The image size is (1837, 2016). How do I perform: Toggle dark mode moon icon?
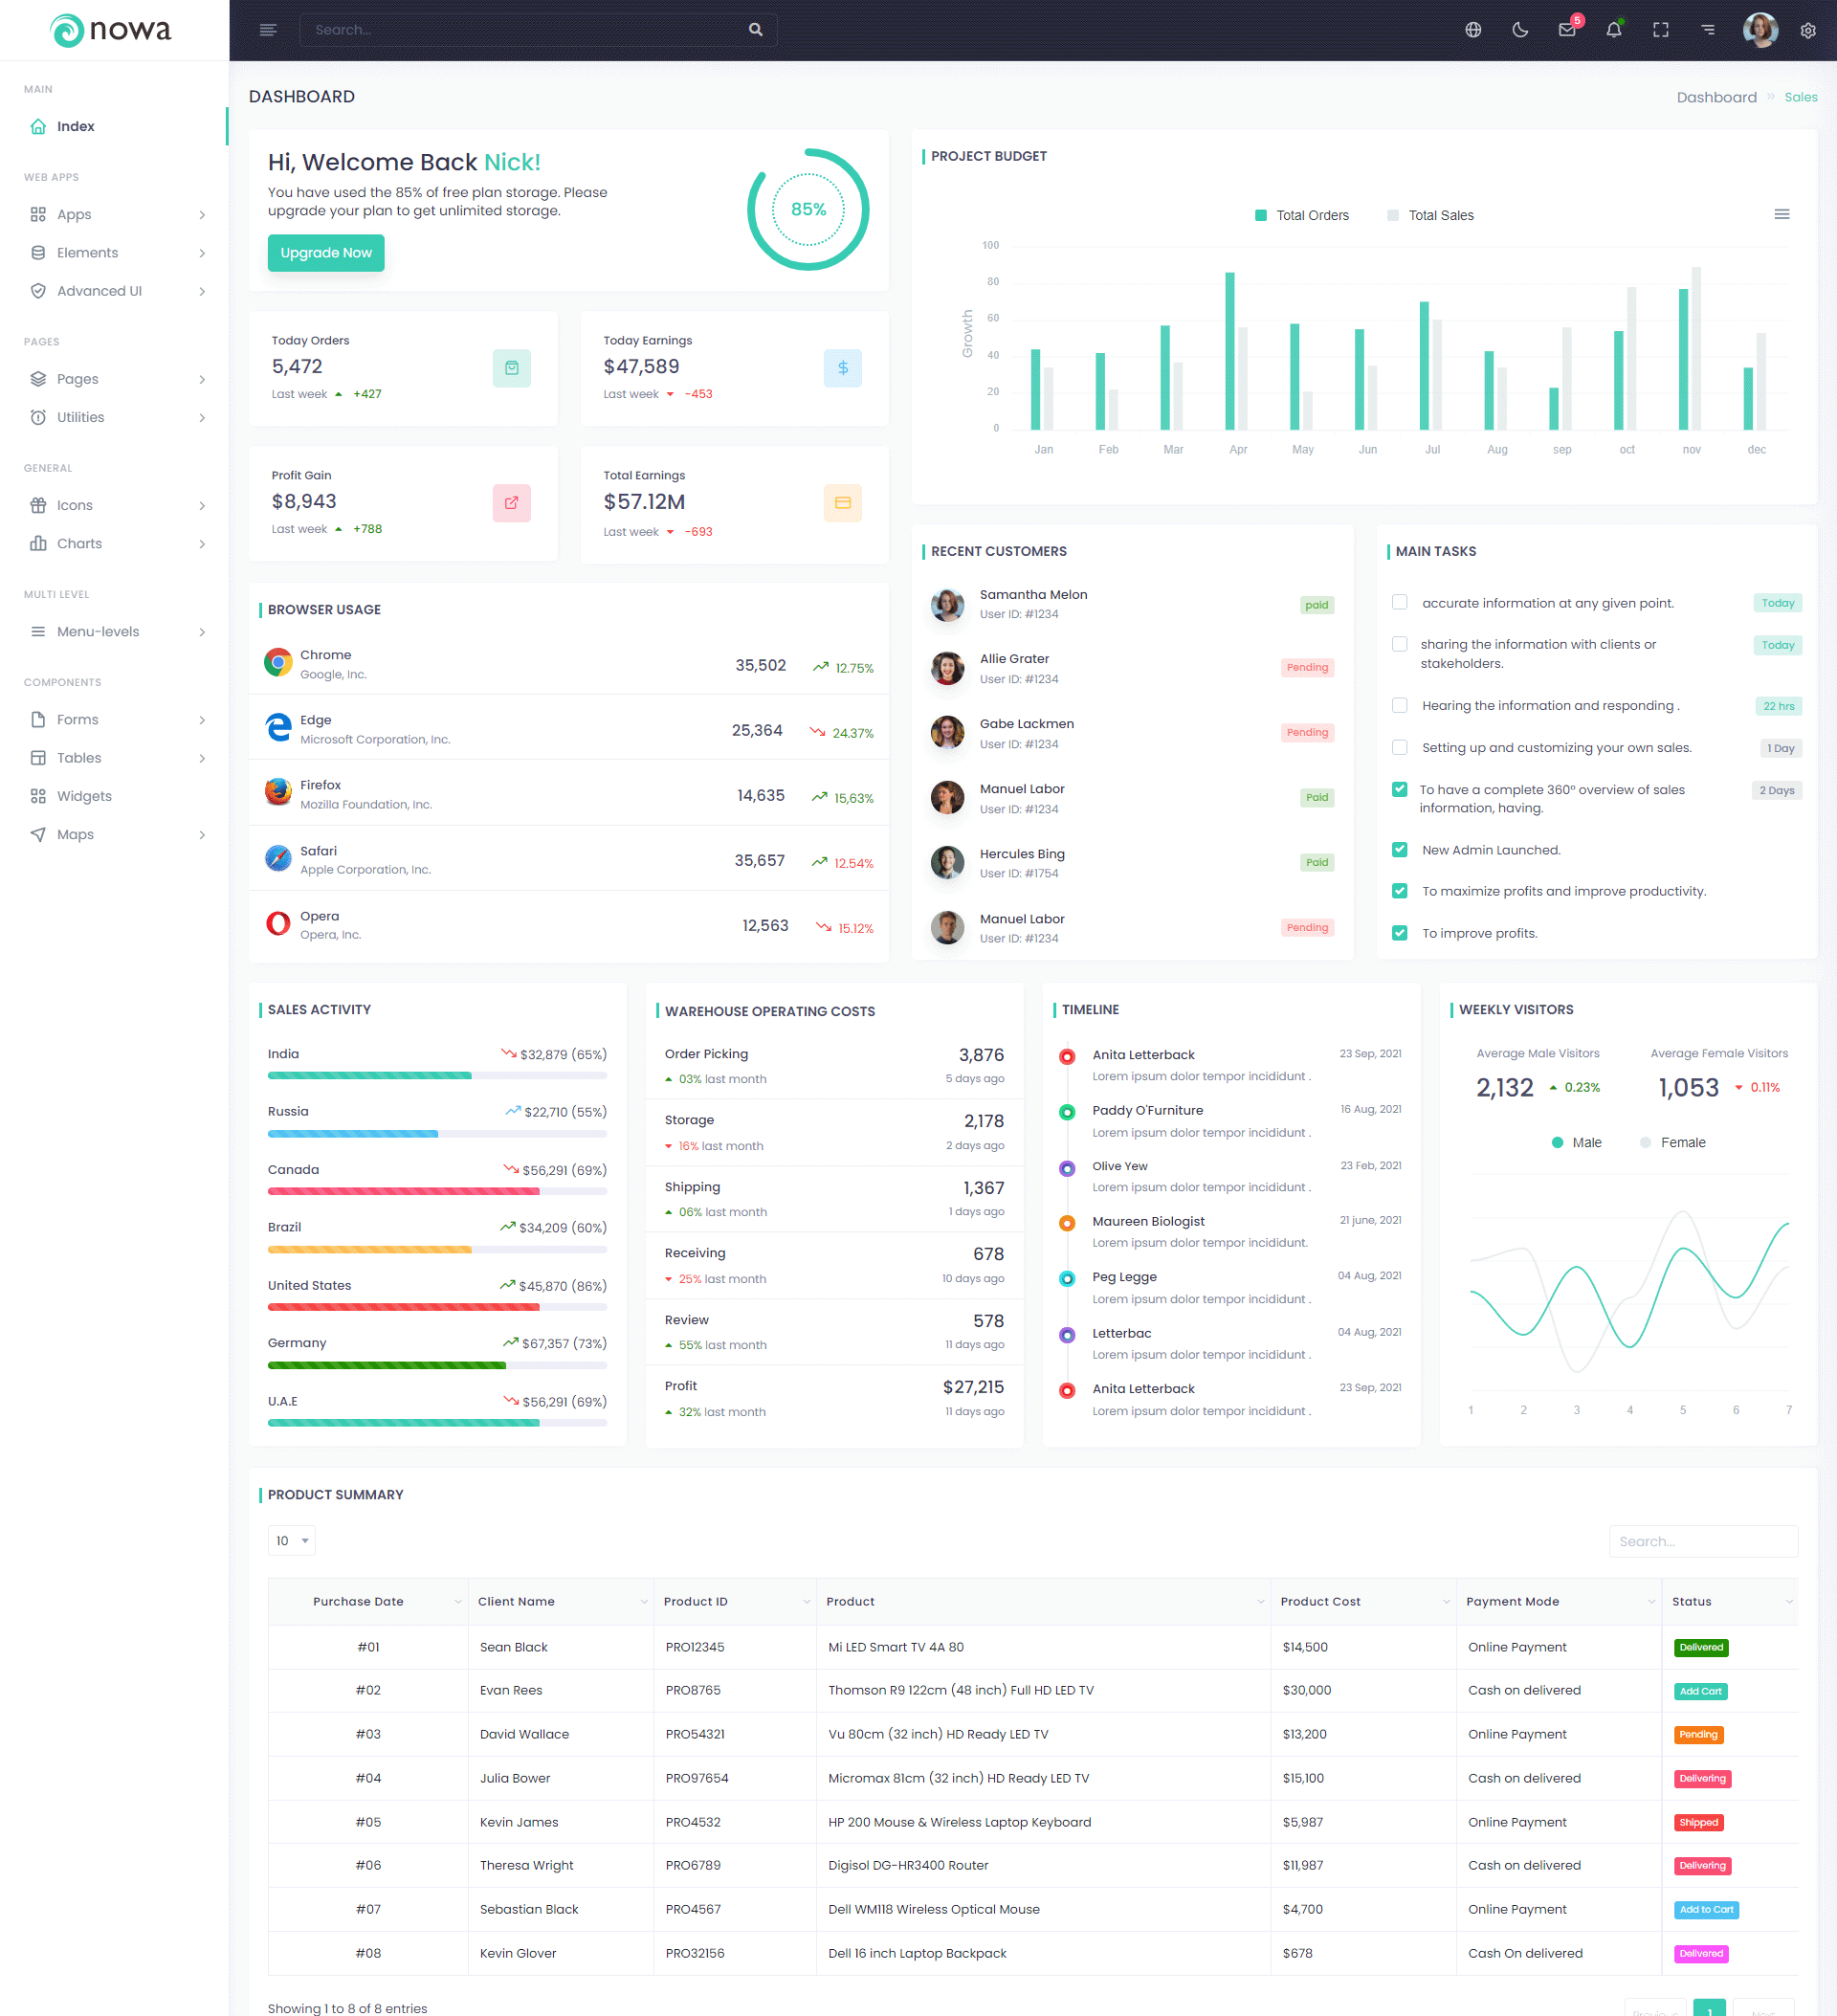point(1519,30)
